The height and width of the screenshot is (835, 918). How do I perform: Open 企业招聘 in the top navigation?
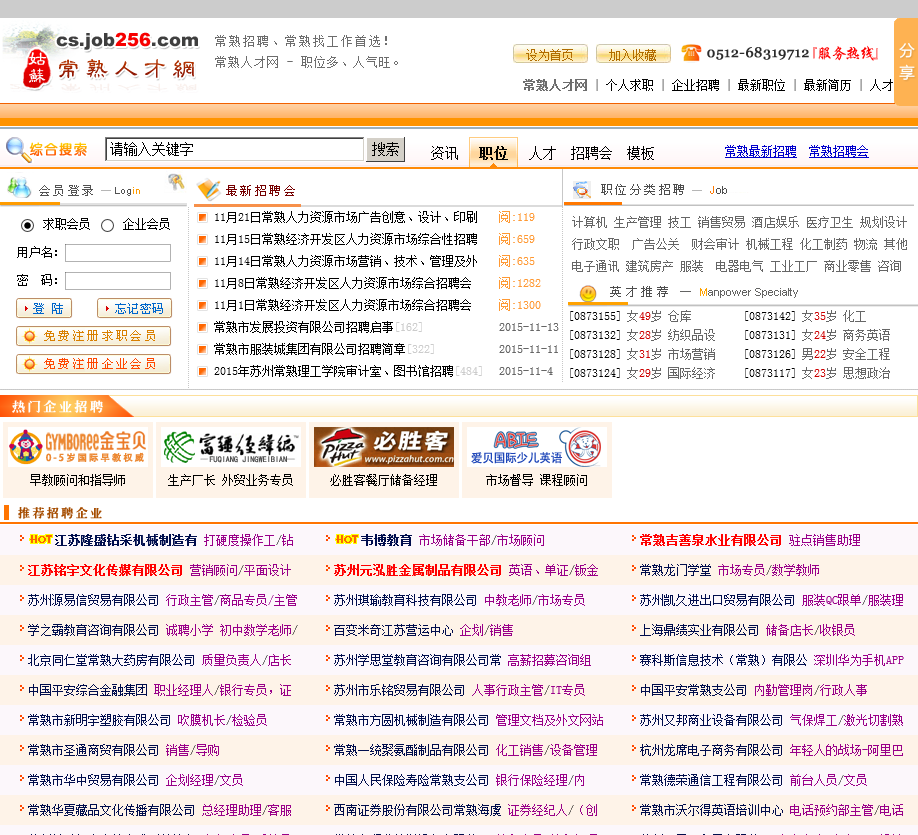(695, 85)
